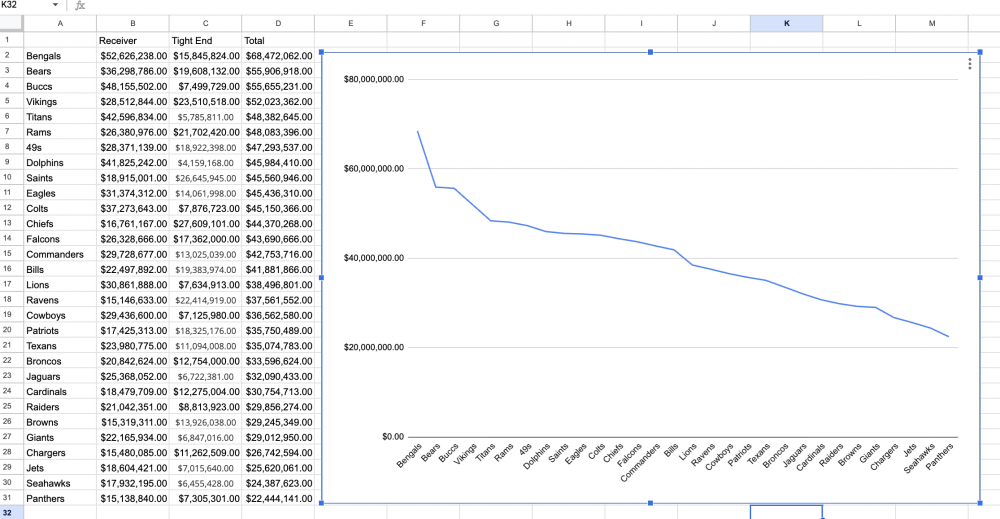Select the row 32 header
Image resolution: width=1000 pixels, height=519 pixels.
coord(11,512)
